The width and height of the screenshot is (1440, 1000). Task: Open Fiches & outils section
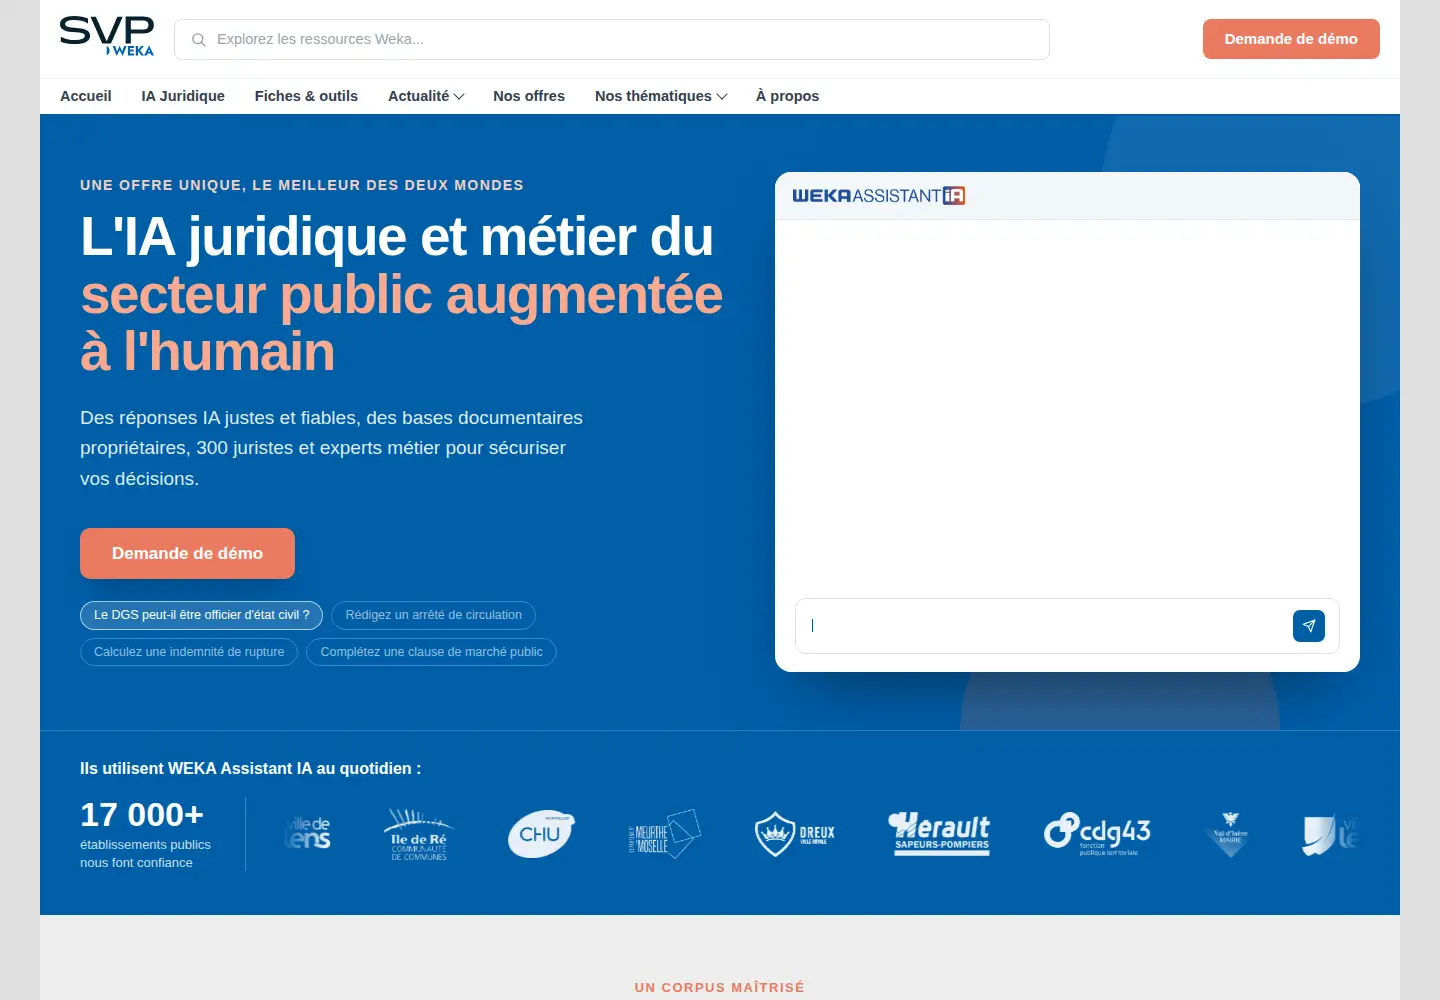click(306, 96)
